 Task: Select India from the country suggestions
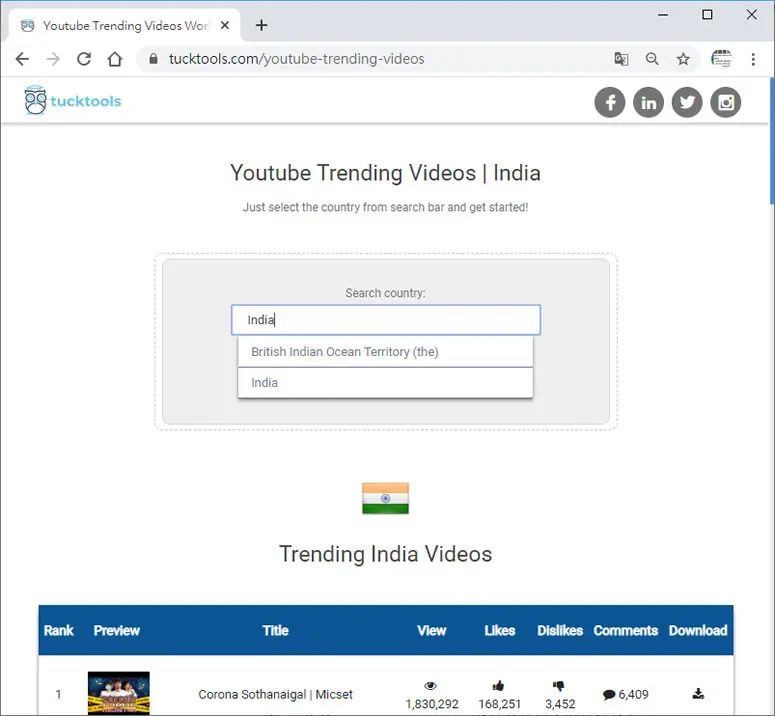(x=385, y=382)
